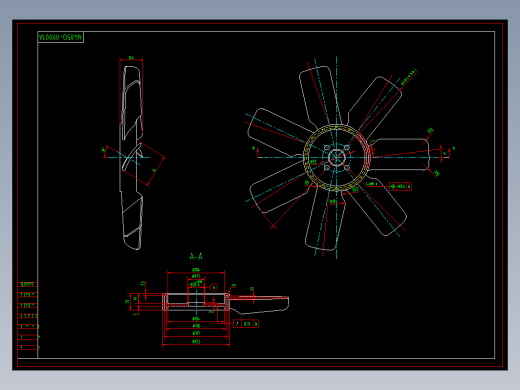
Task: Click the fan blade on the horizontal centerline
Action: 400,155
